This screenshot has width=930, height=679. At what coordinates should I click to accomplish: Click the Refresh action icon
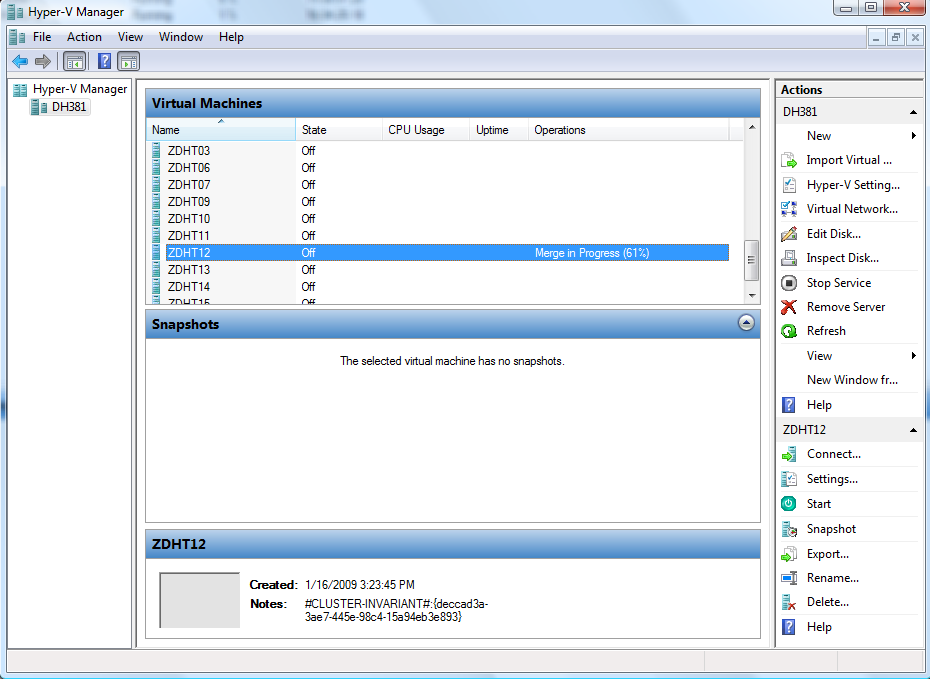click(x=789, y=331)
